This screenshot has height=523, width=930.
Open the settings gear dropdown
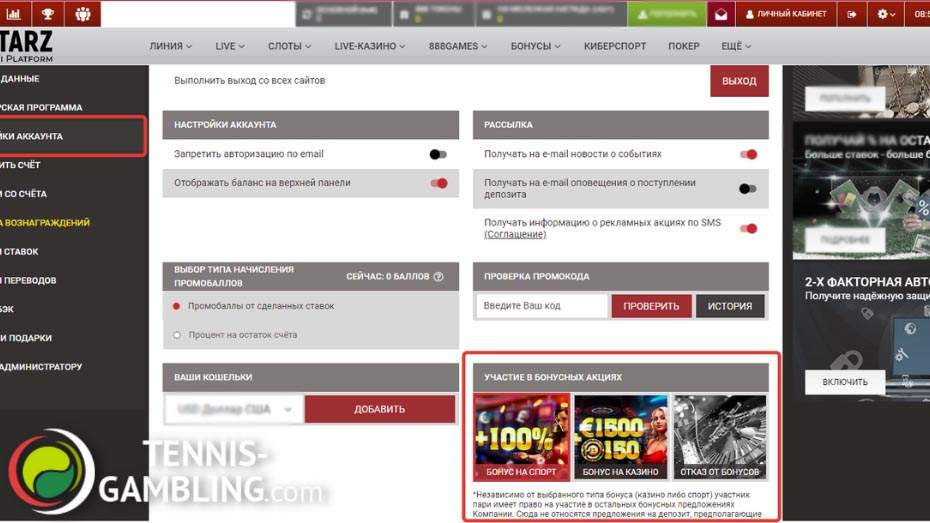click(x=886, y=14)
